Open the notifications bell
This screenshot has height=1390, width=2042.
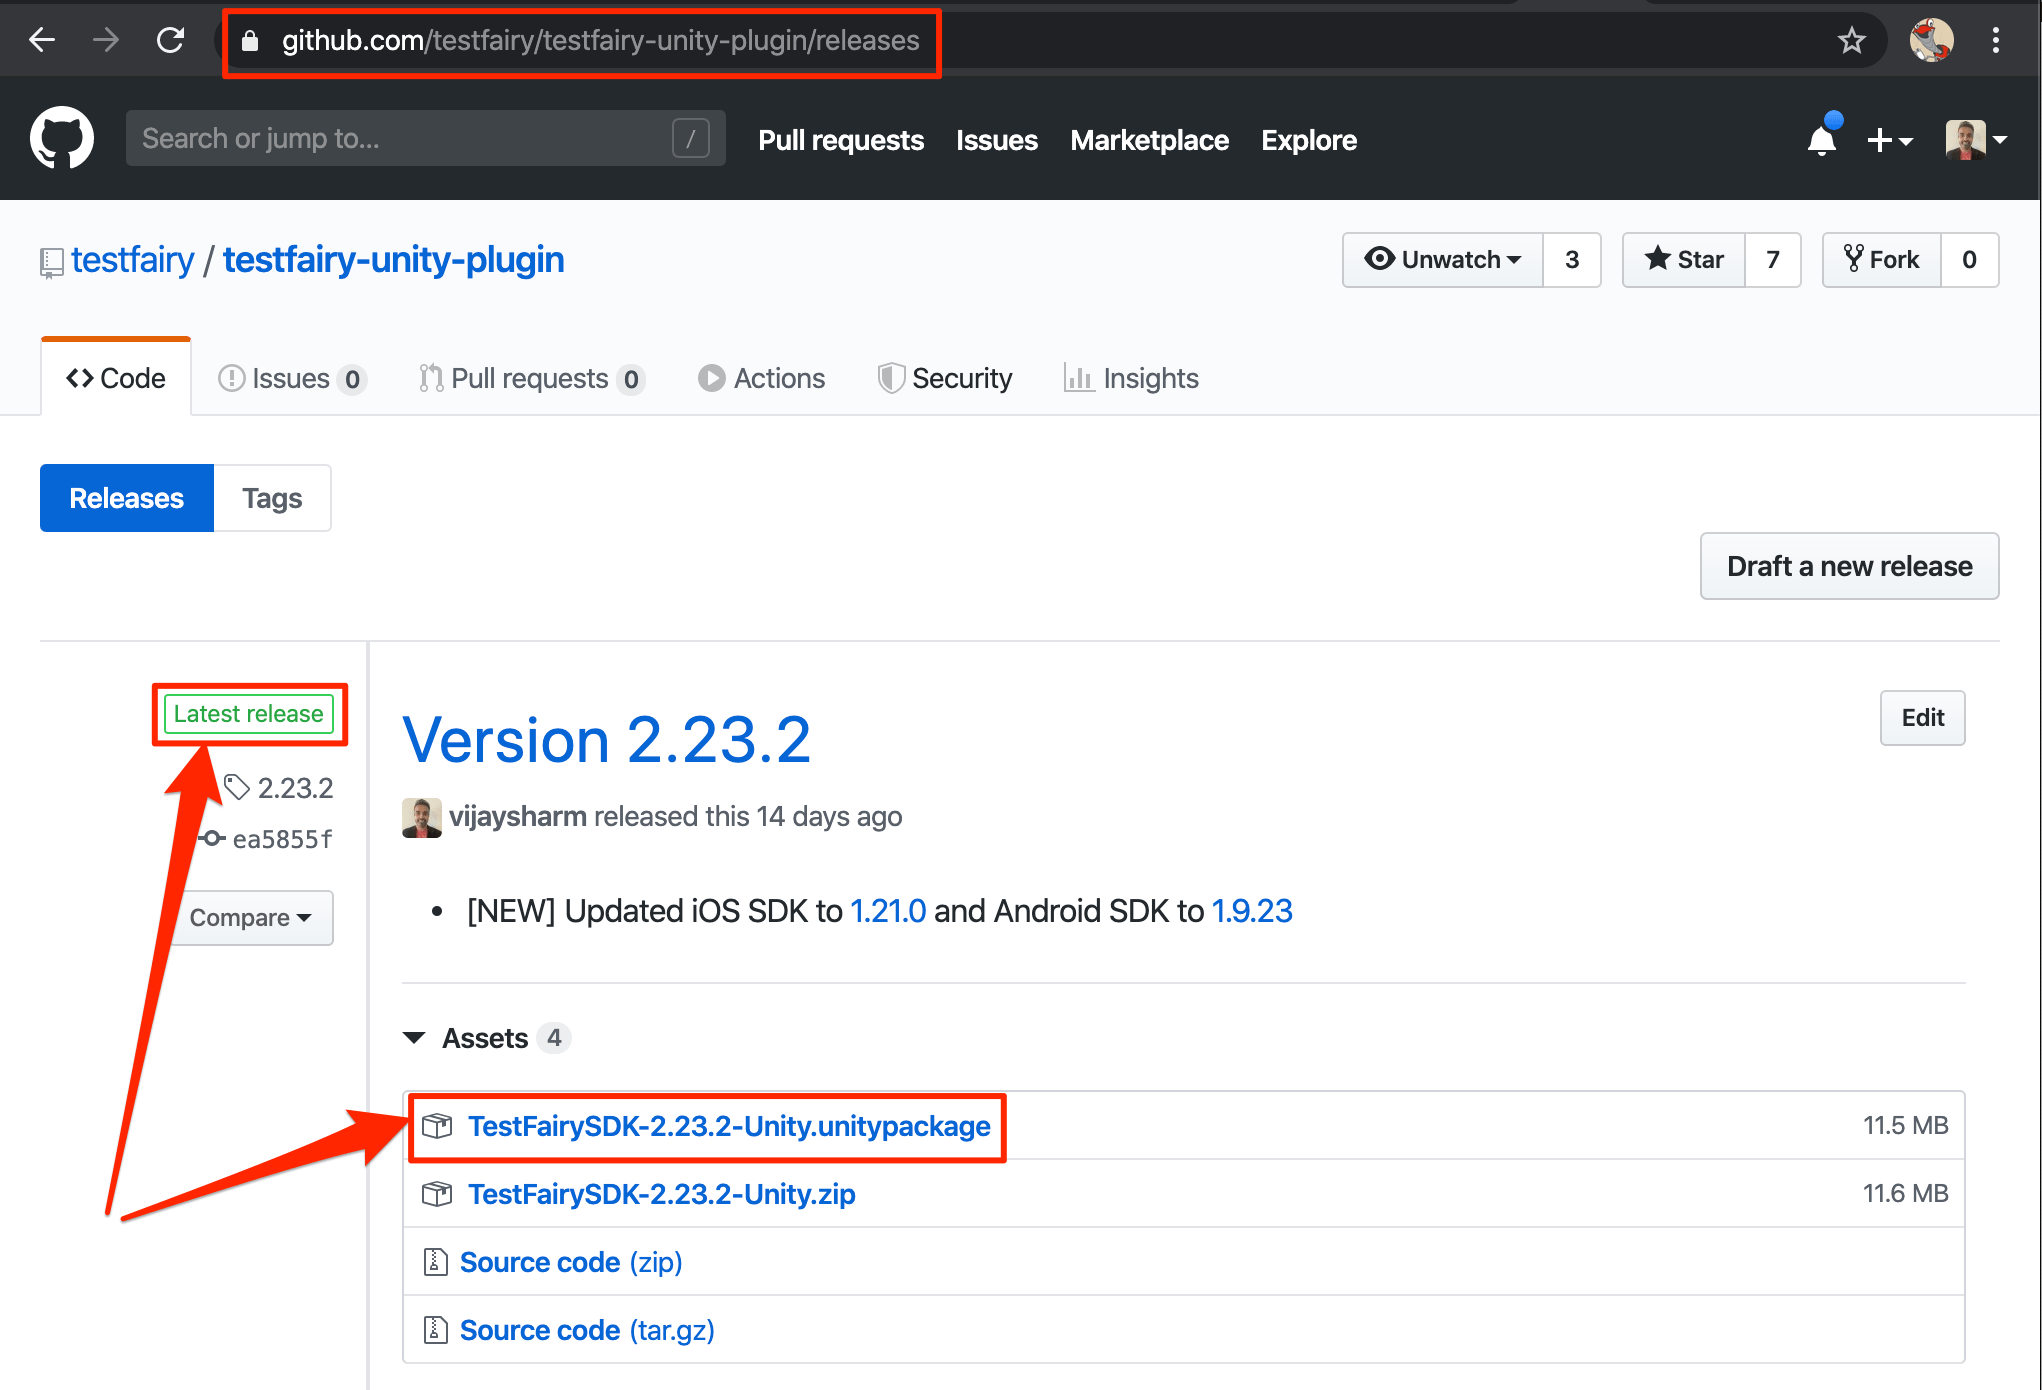1822,140
